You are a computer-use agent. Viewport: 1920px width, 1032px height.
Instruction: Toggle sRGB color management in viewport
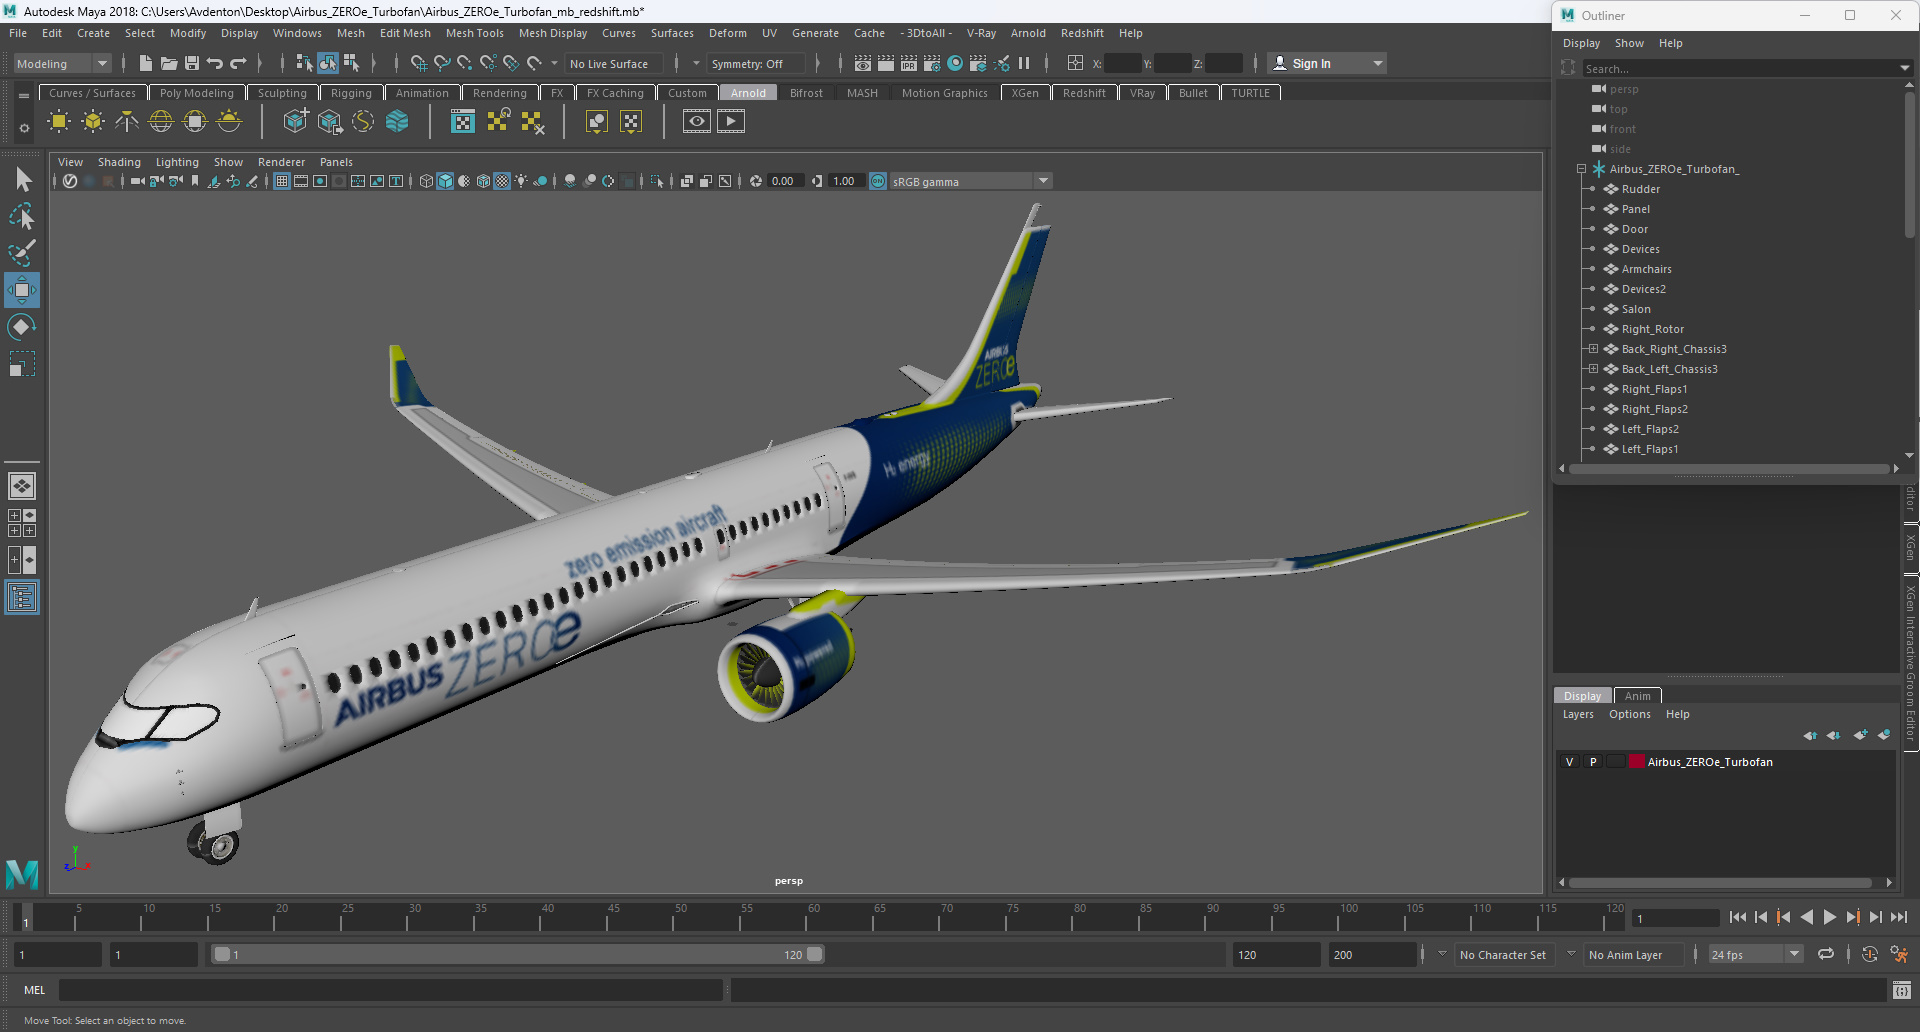[878, 181]
